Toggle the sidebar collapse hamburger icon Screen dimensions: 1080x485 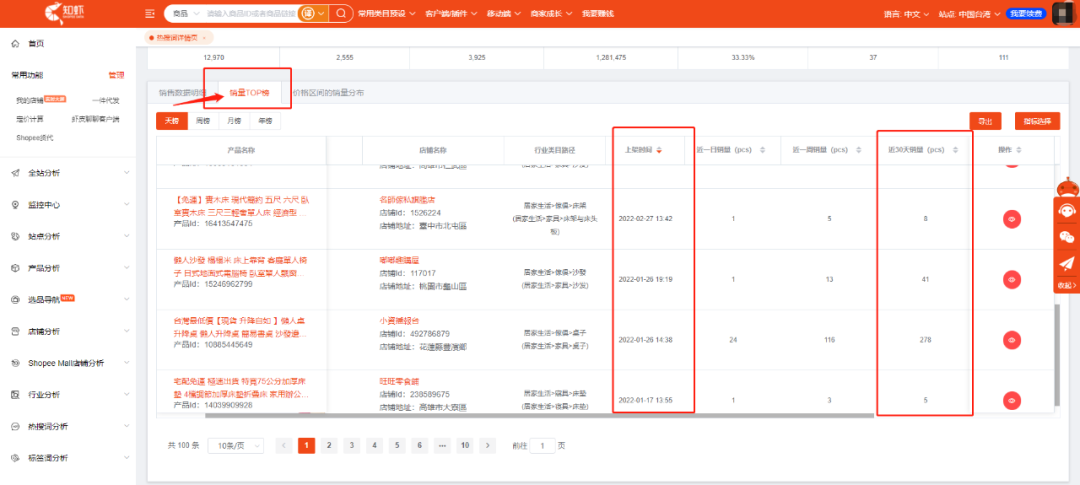pos(150,14)
